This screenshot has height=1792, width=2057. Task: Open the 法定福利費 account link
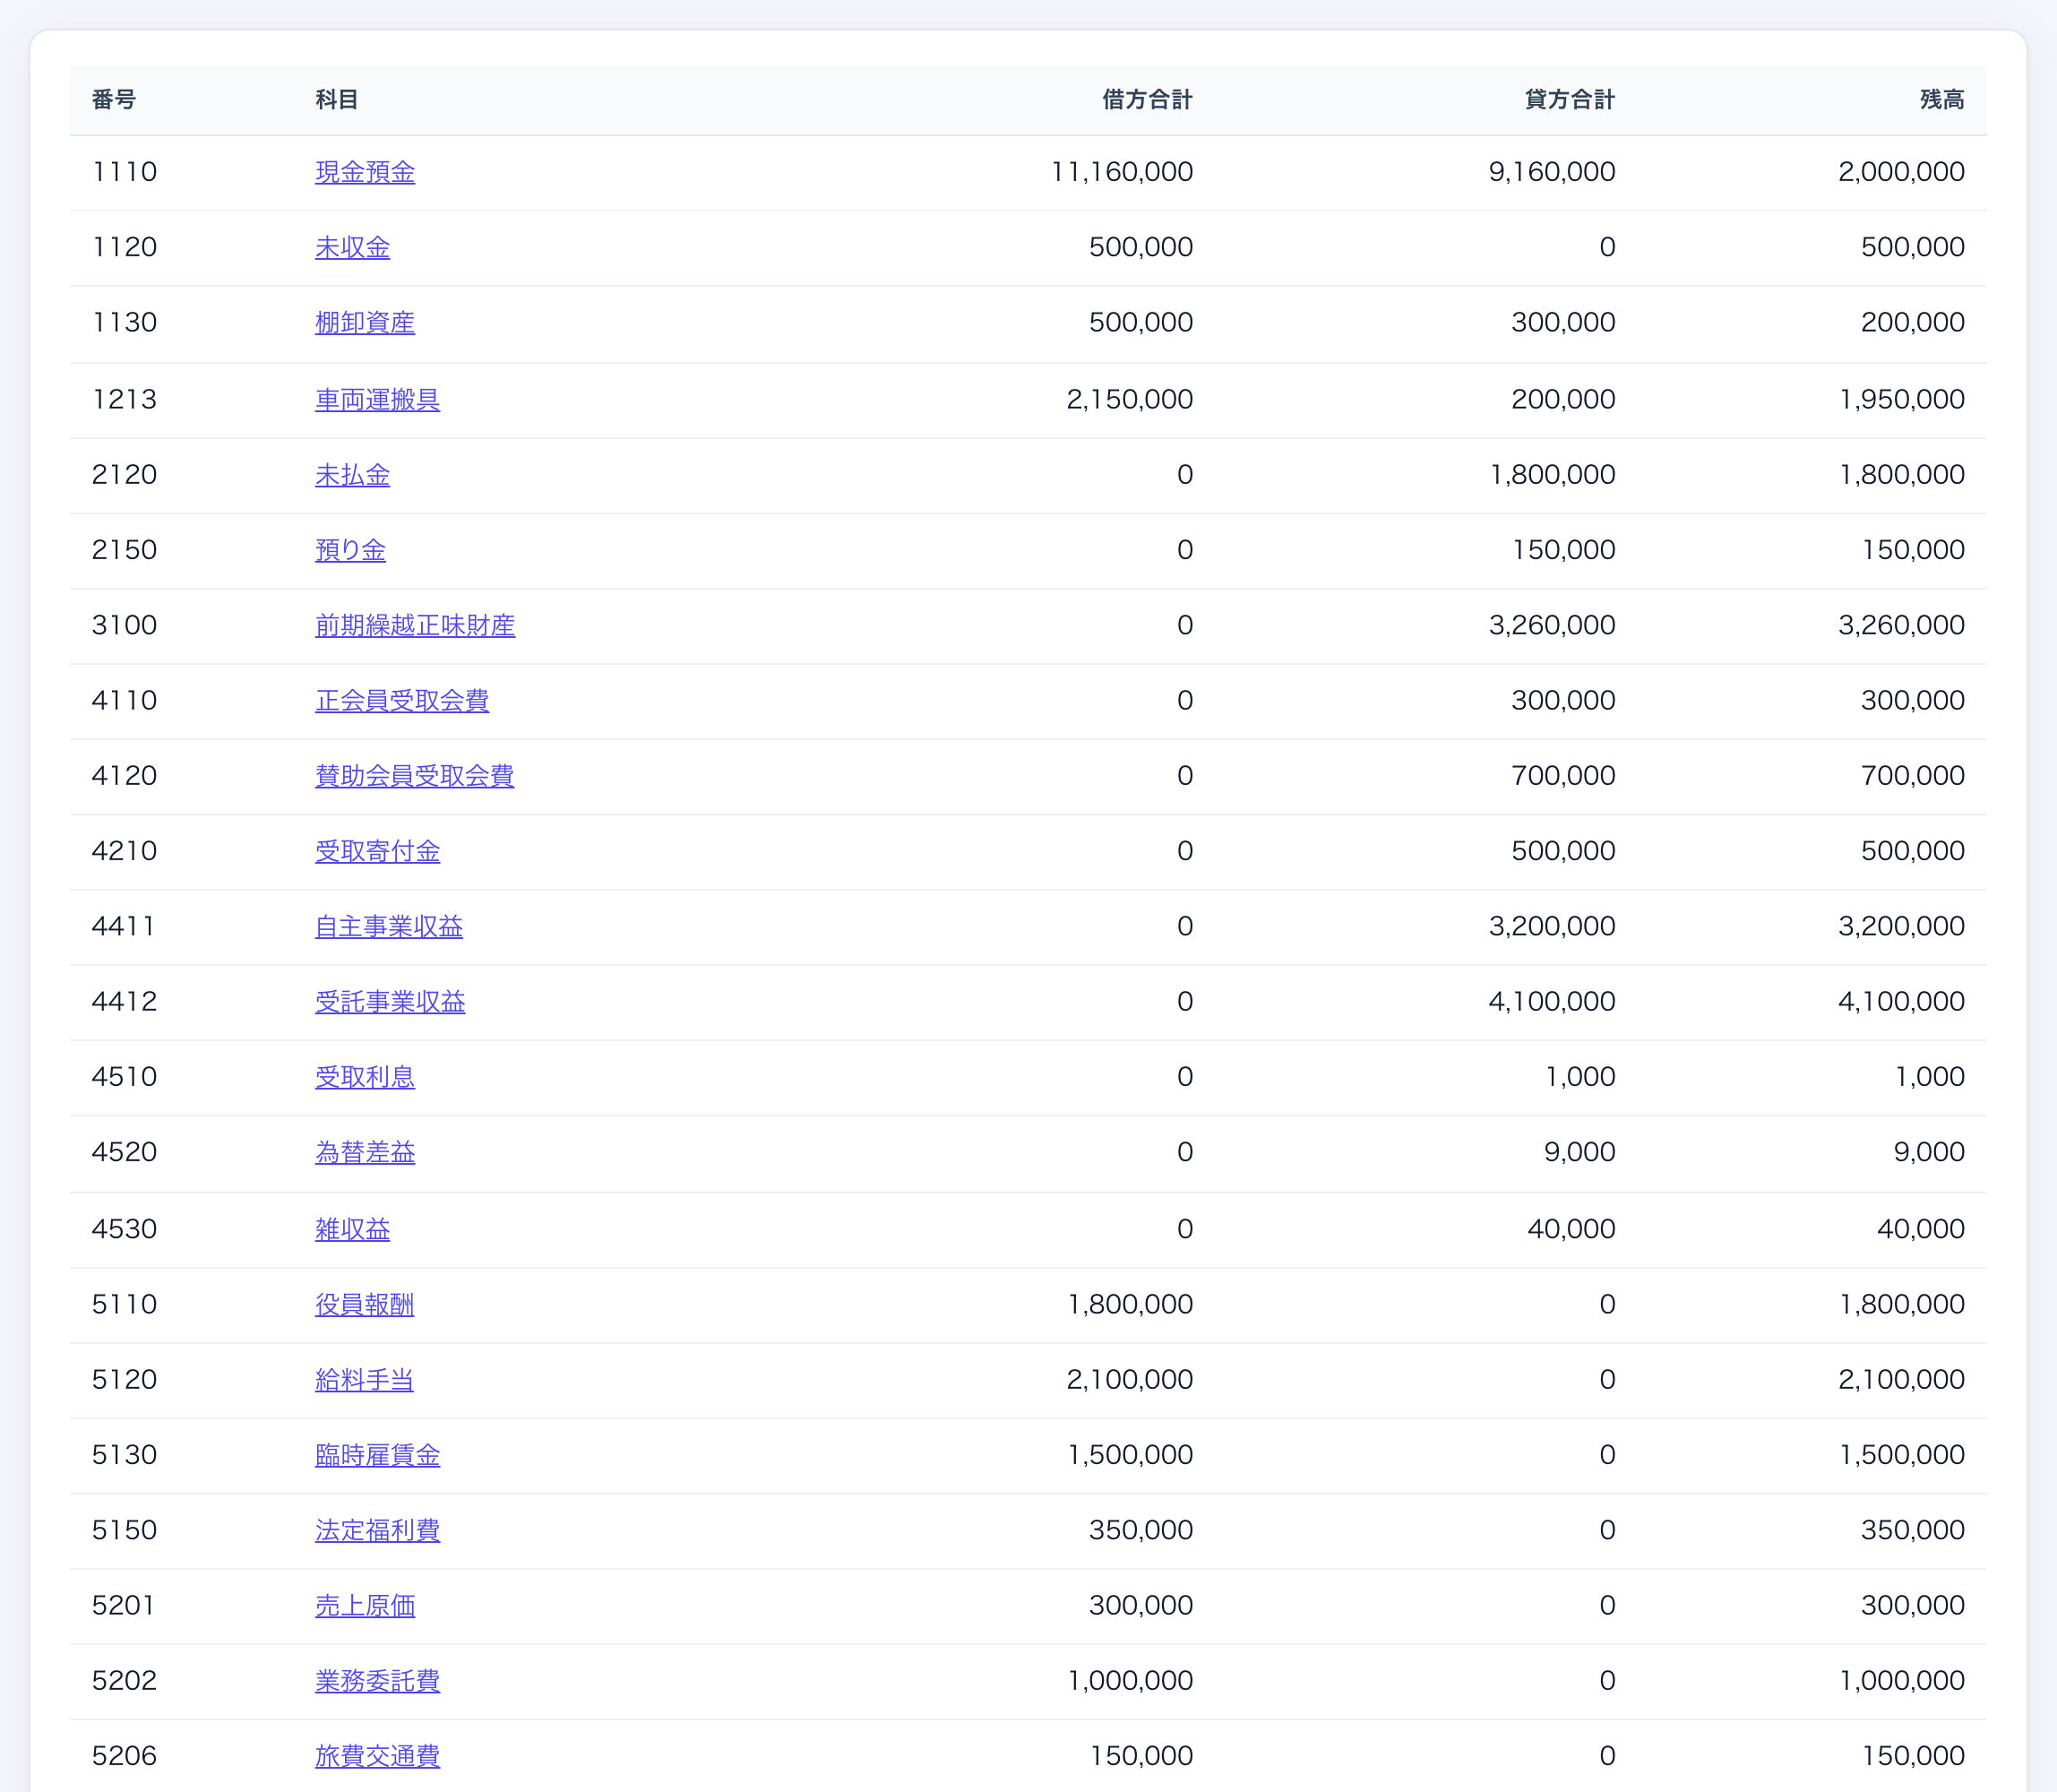click(x=377, y=1530)
